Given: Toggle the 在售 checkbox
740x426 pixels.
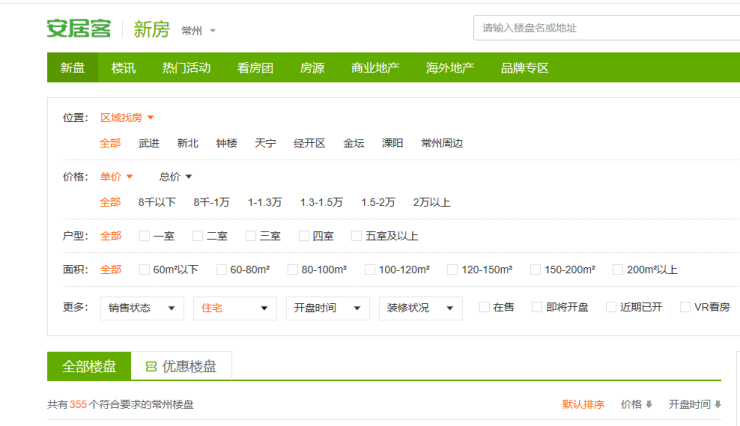Looking at the screenshot, I should pyautogui.click(x=485, y=307).
